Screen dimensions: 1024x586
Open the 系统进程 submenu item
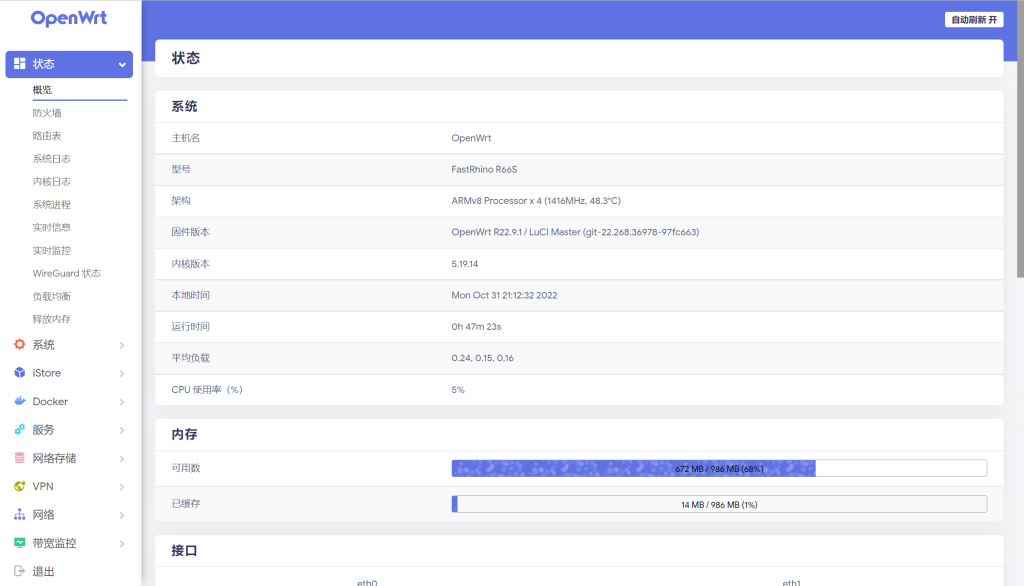click(52, 204)
